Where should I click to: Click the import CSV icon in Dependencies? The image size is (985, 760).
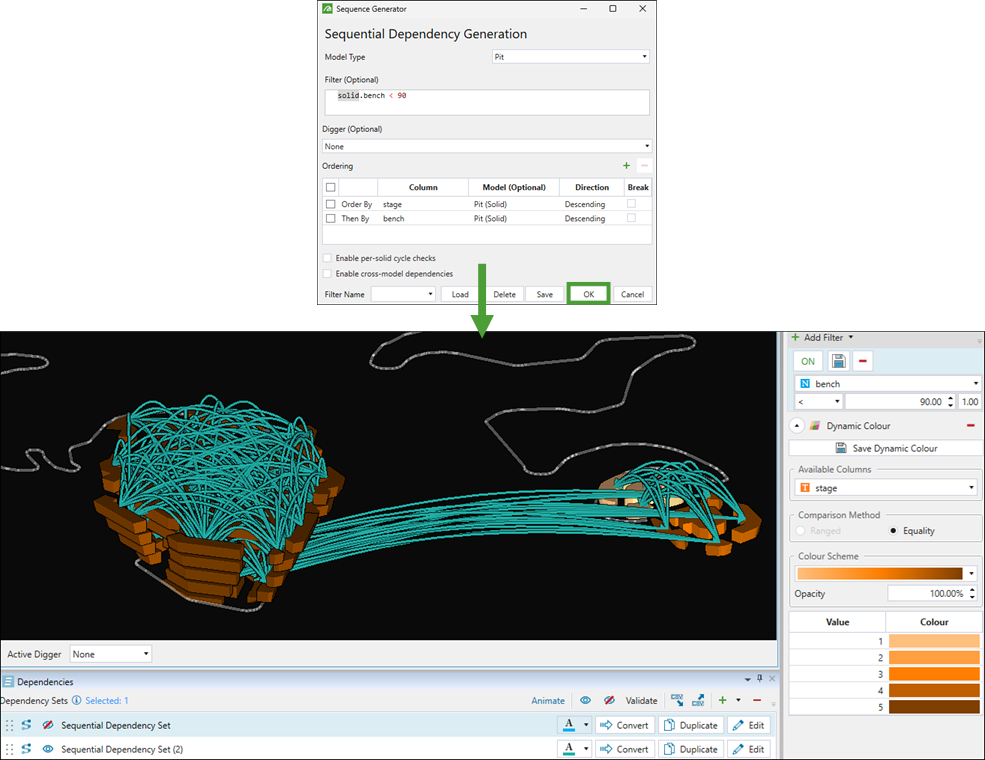pos(677,701)
